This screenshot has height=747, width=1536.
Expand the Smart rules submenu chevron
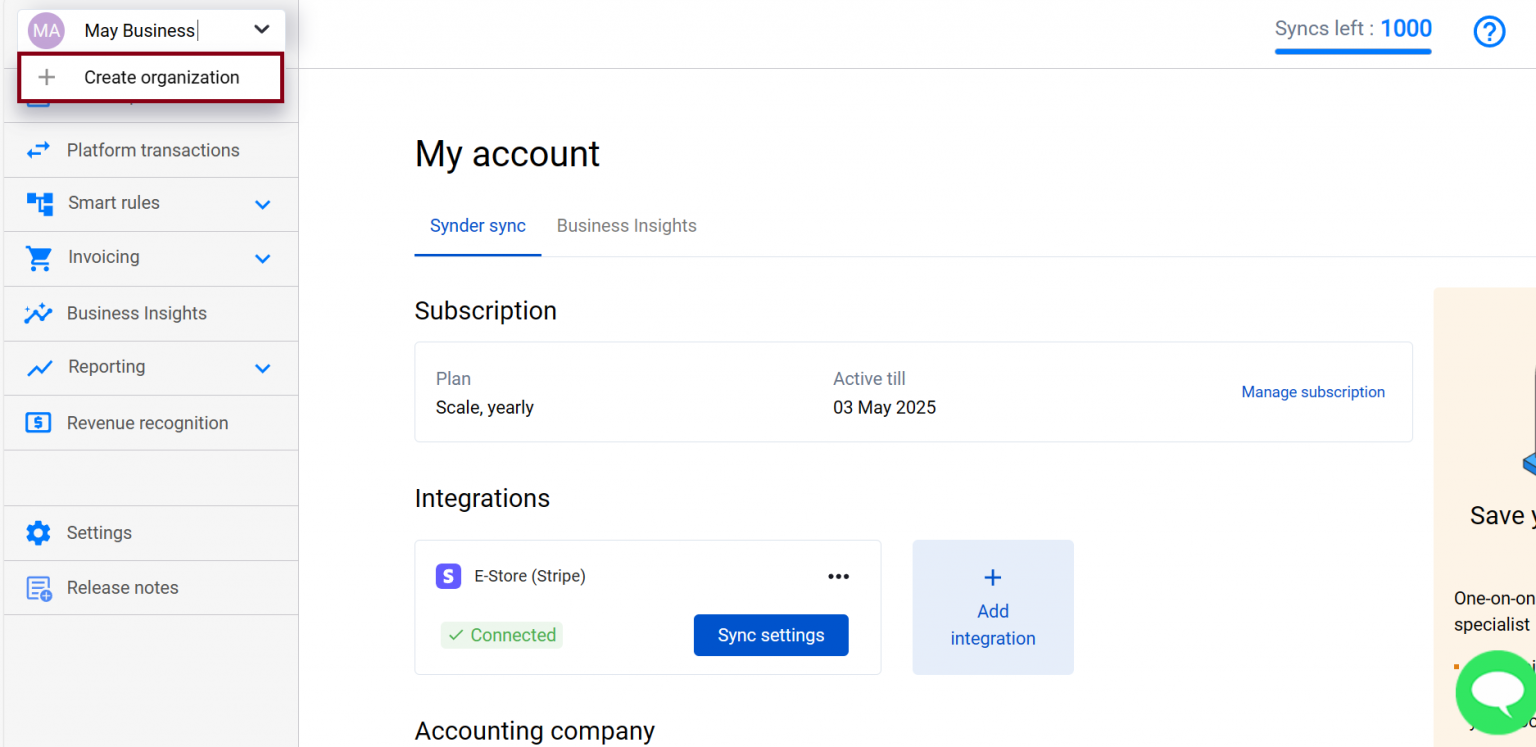[263, 204]
